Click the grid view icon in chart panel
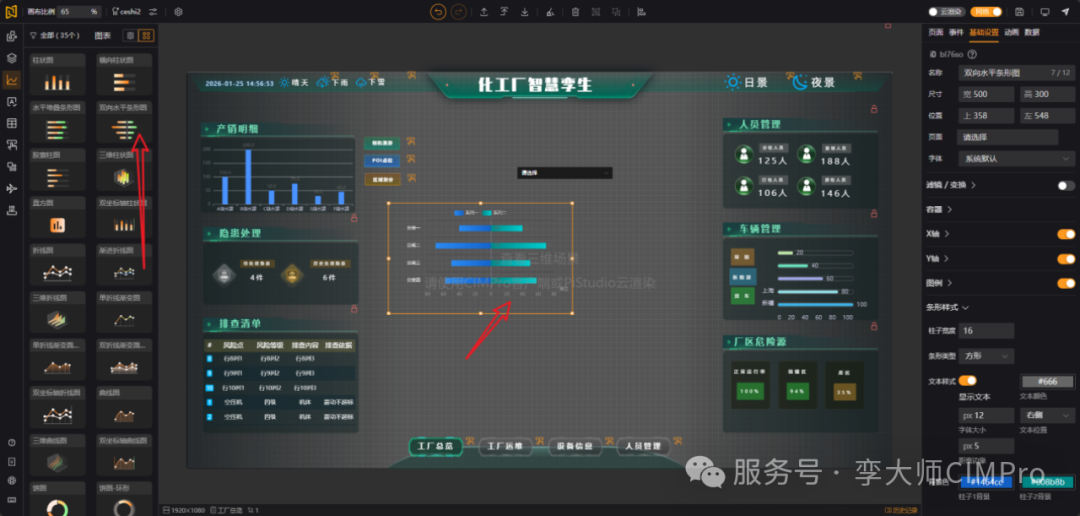The image size is (1080, 516). coord(145,36)
